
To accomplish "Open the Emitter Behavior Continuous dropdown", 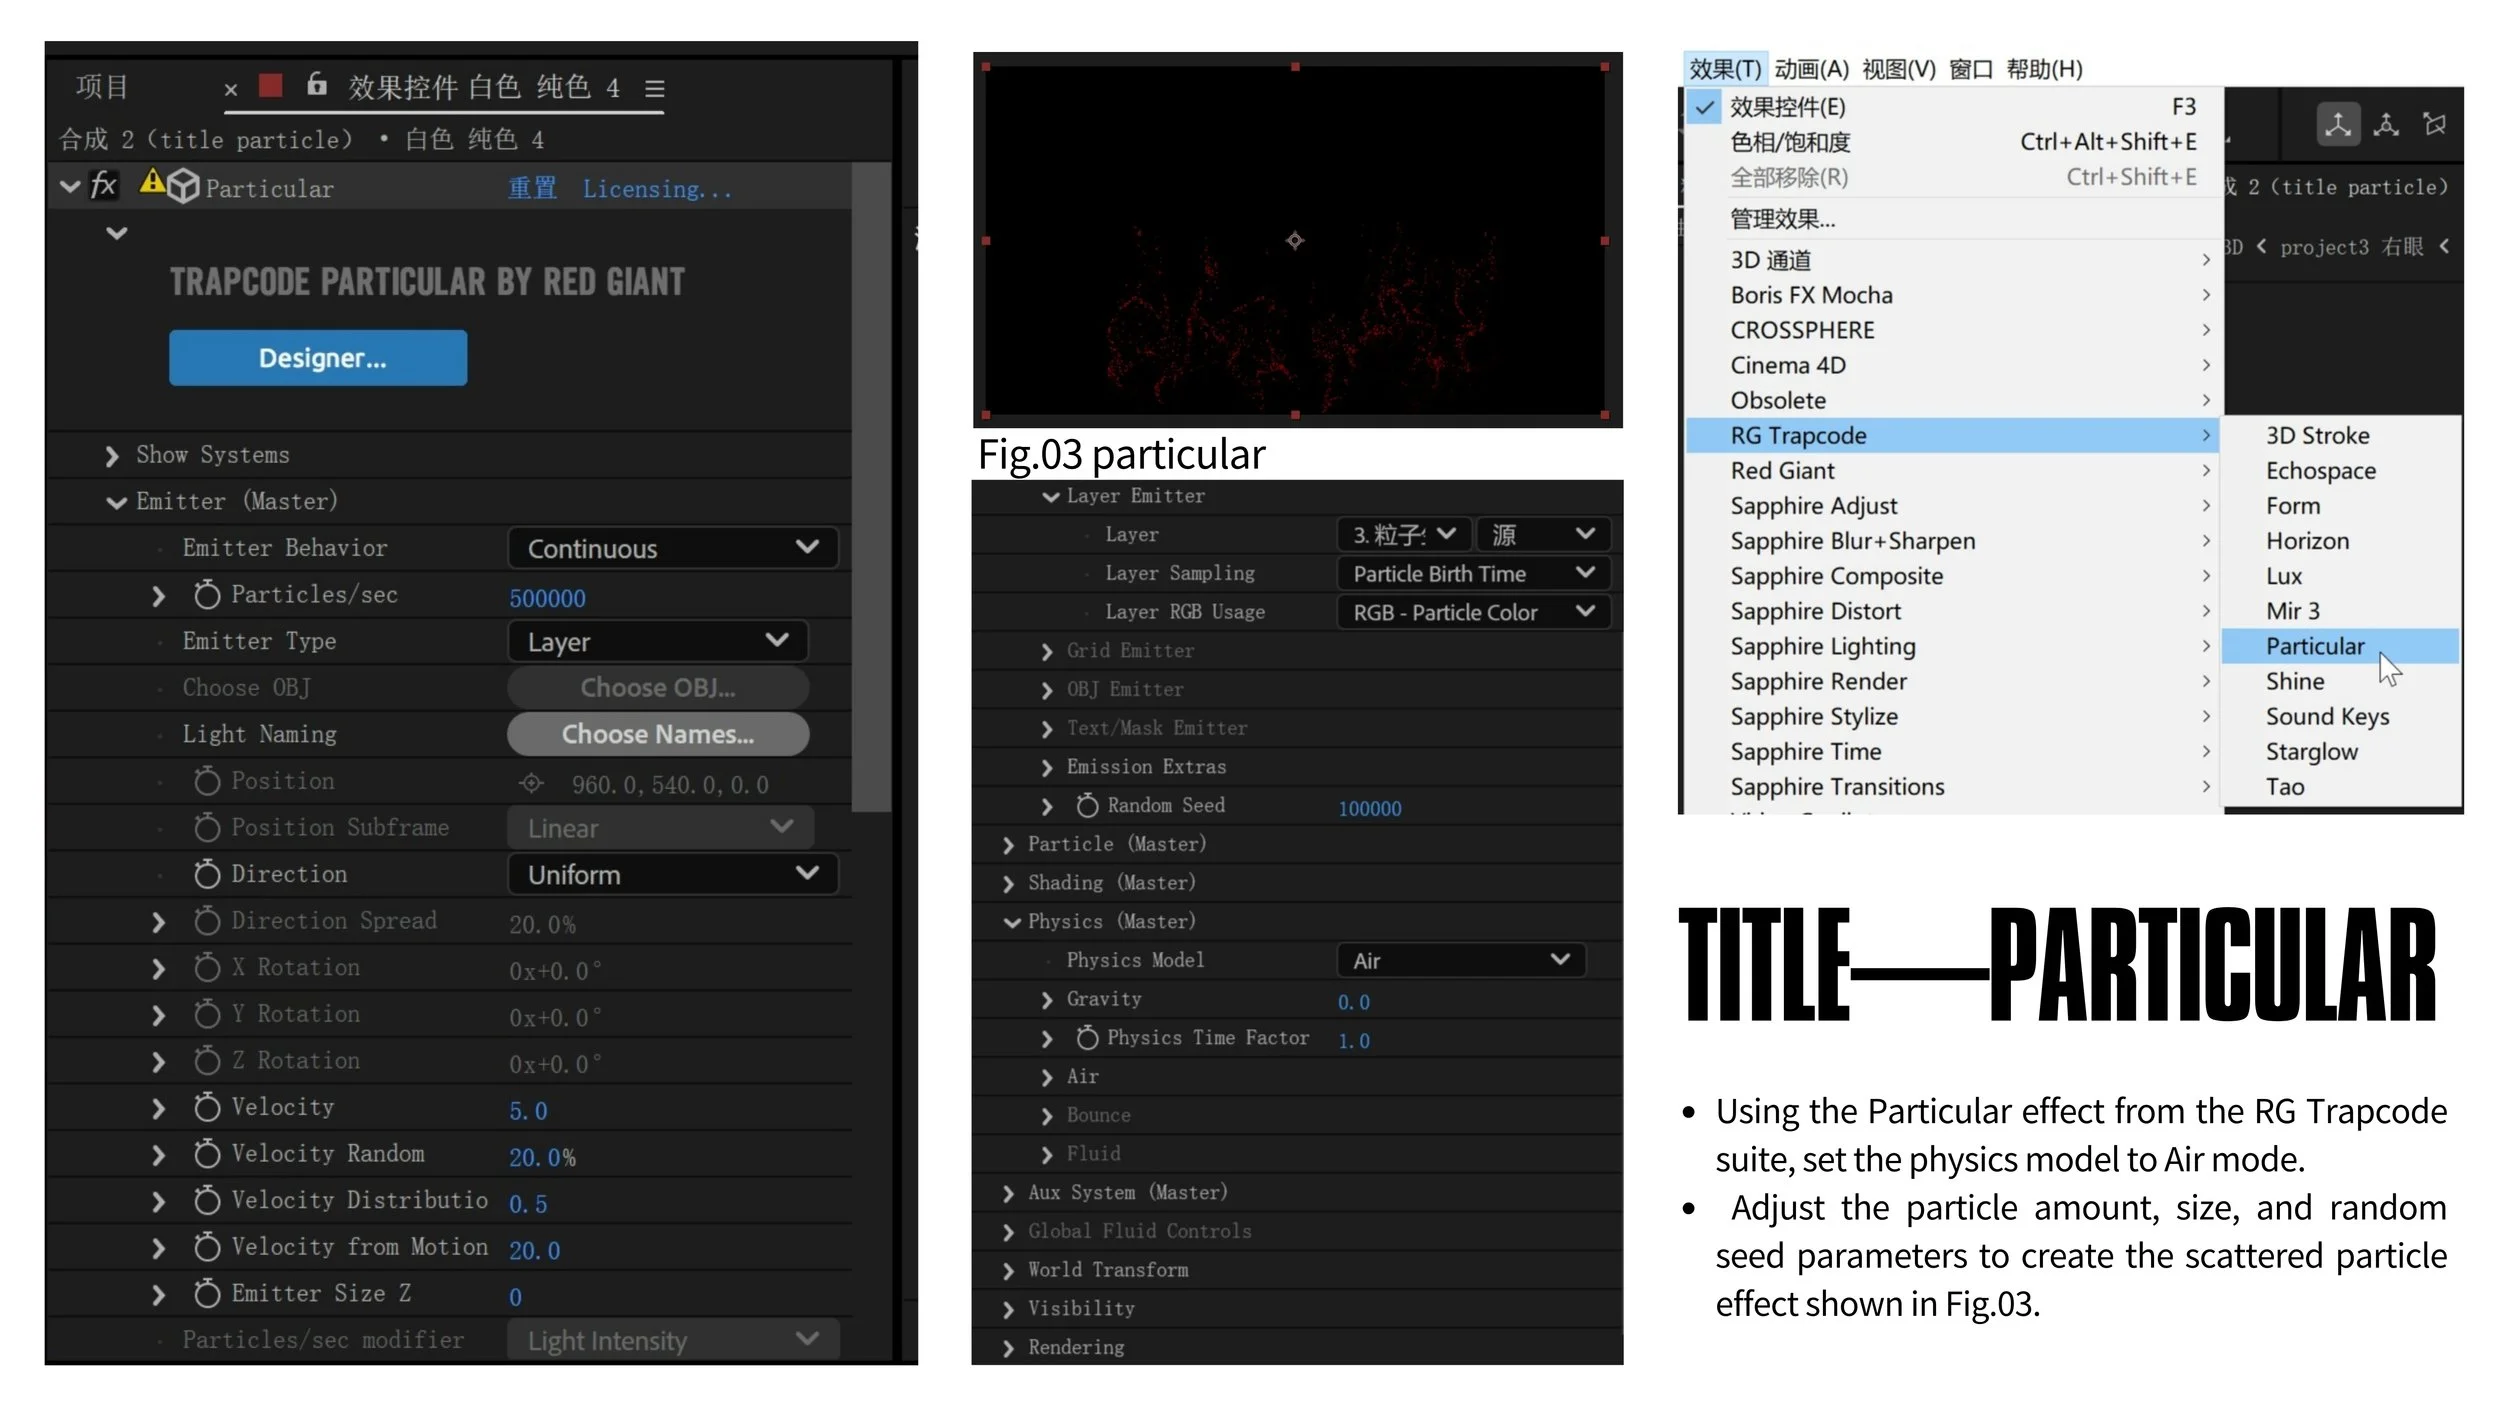I will point(672,548).
